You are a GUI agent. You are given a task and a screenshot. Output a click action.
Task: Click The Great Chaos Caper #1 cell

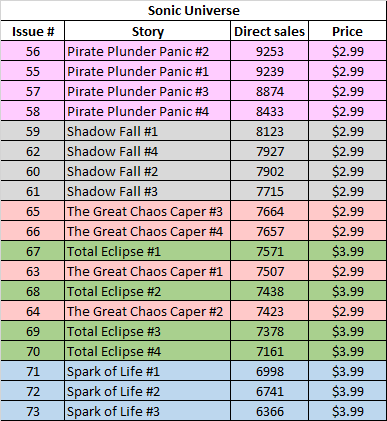[x=147, y=271]
